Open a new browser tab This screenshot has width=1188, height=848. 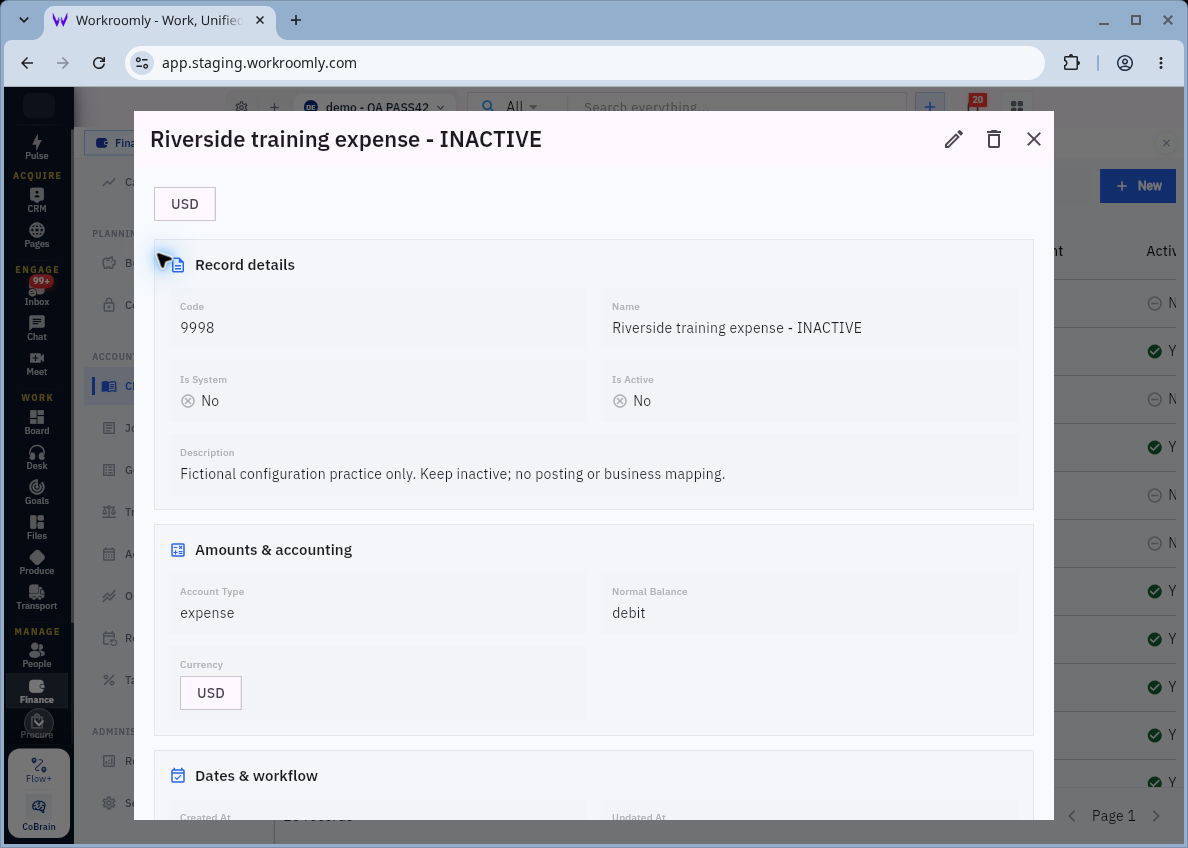(295, 20)
